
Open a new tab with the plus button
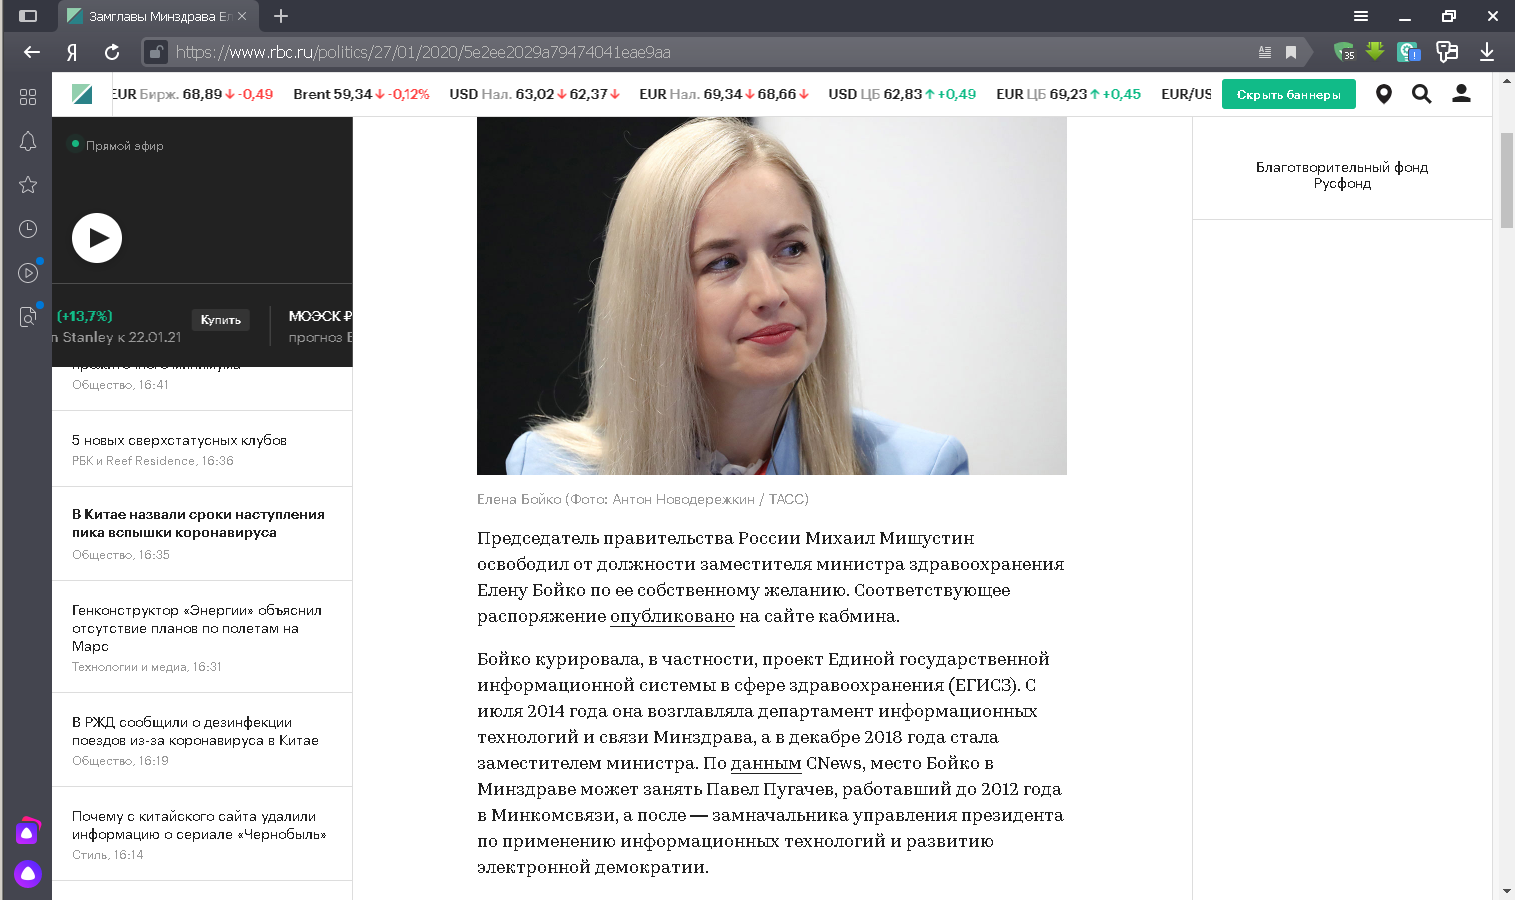pyautogui.click(x=281, y=16)
